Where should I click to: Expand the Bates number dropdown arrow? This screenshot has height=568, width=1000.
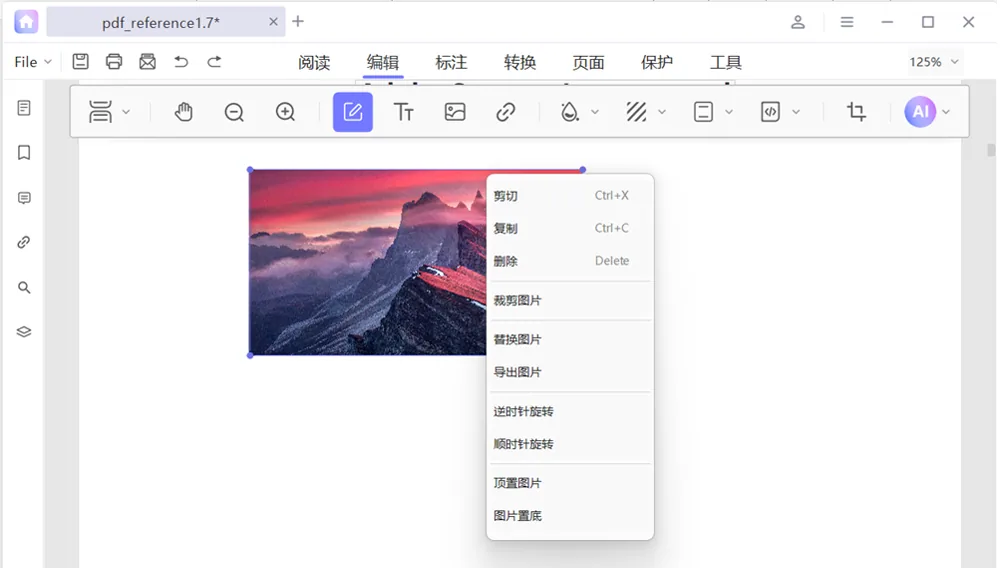[796, 112]
